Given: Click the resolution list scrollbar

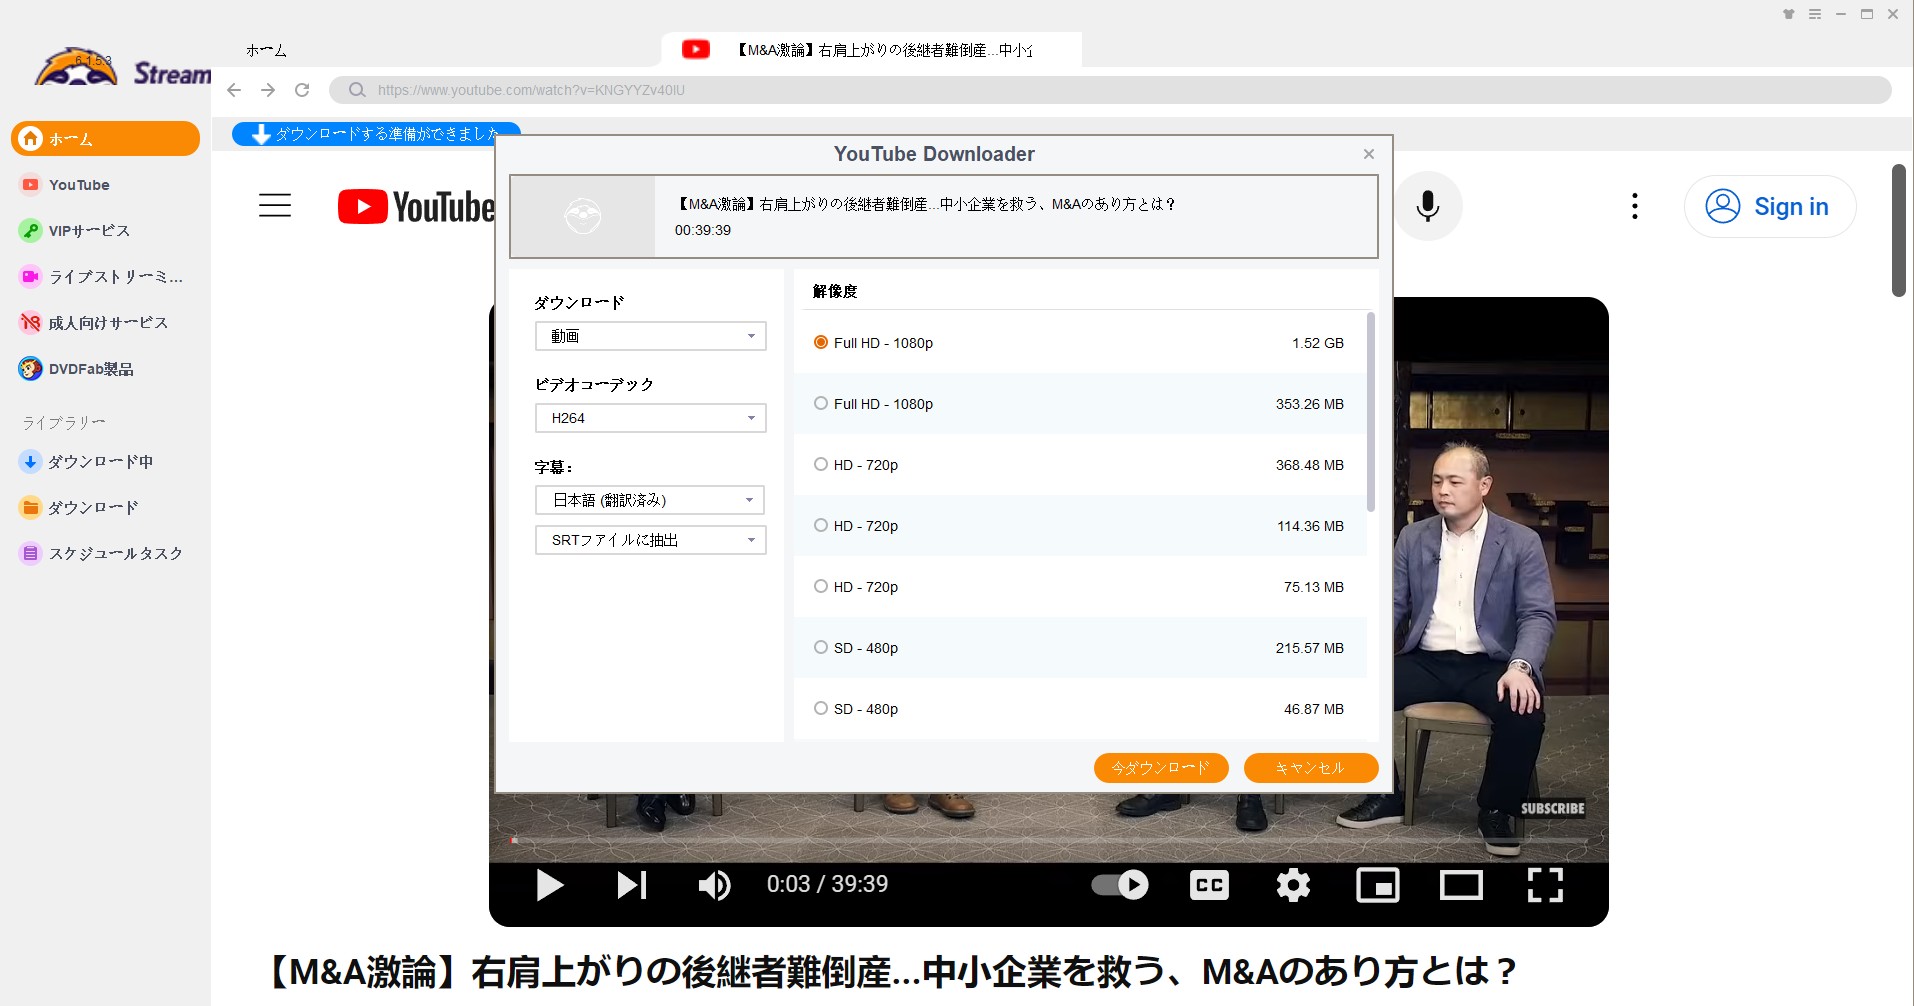Looking at the screenshot, I should pyautogui.click(x=1370, y=412).
